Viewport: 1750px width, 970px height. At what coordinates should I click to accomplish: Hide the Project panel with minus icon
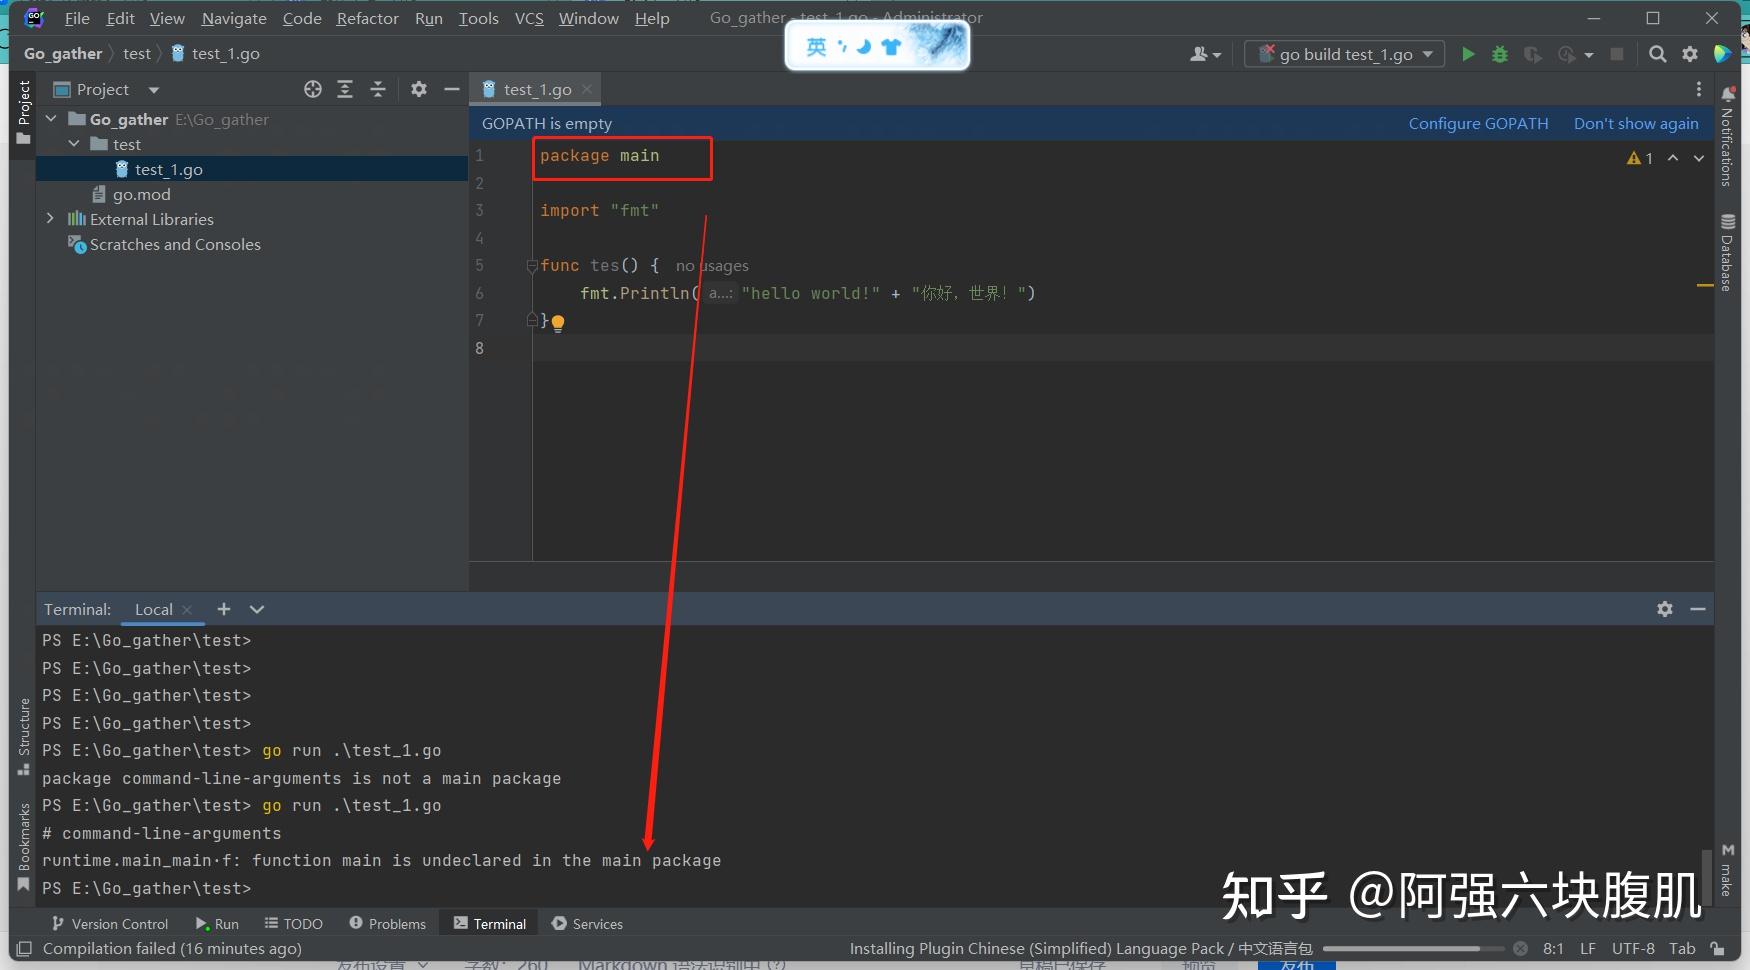click(452, 89)
